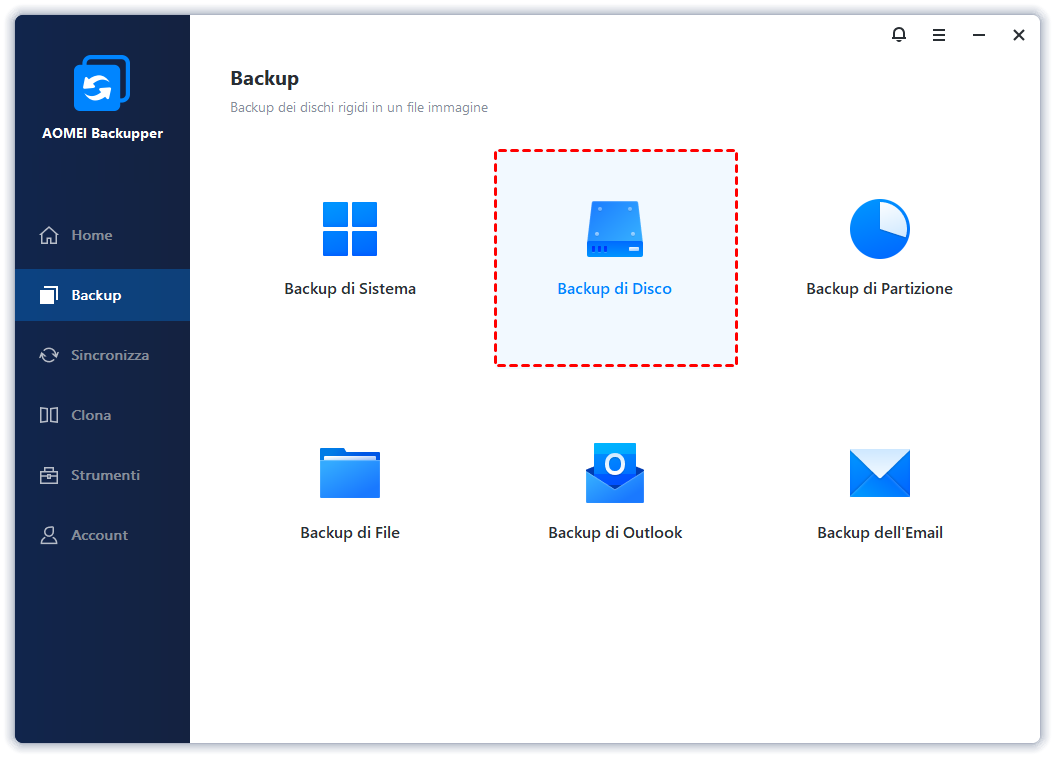Open Sincronizza in the sidebar

click(x=109, y=355)
